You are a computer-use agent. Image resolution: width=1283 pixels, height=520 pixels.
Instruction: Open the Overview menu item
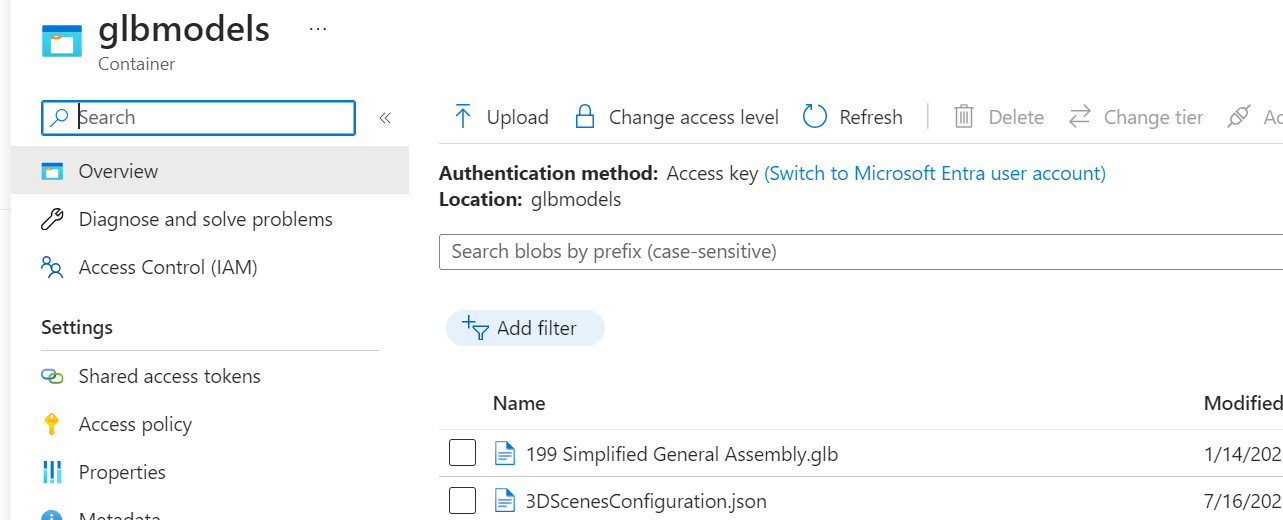[118, 171]
